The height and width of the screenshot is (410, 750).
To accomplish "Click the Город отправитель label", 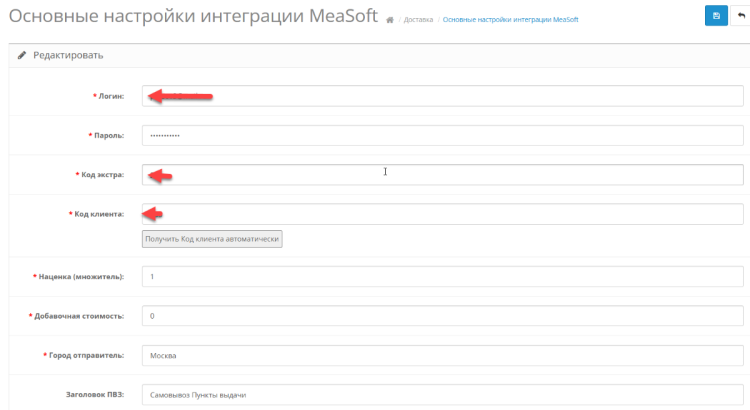I will [x=86, y=355].
